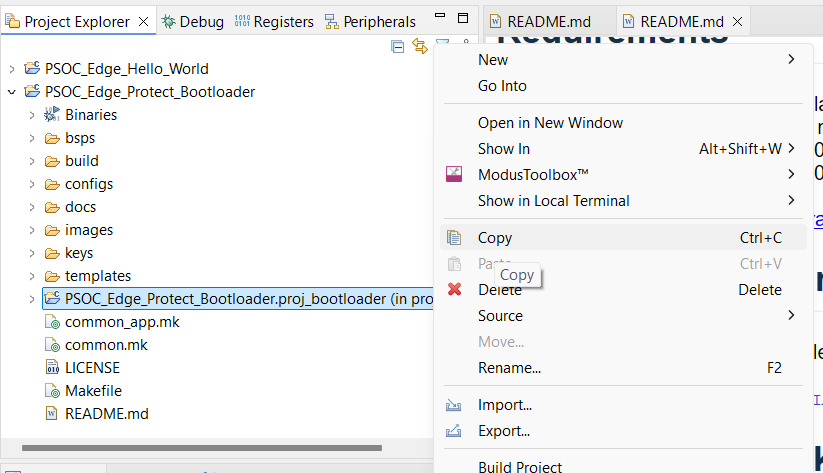Screen dimensions: 823x473
Task: Click the red Delete icon in menu
Action: [x=454, y=290]
